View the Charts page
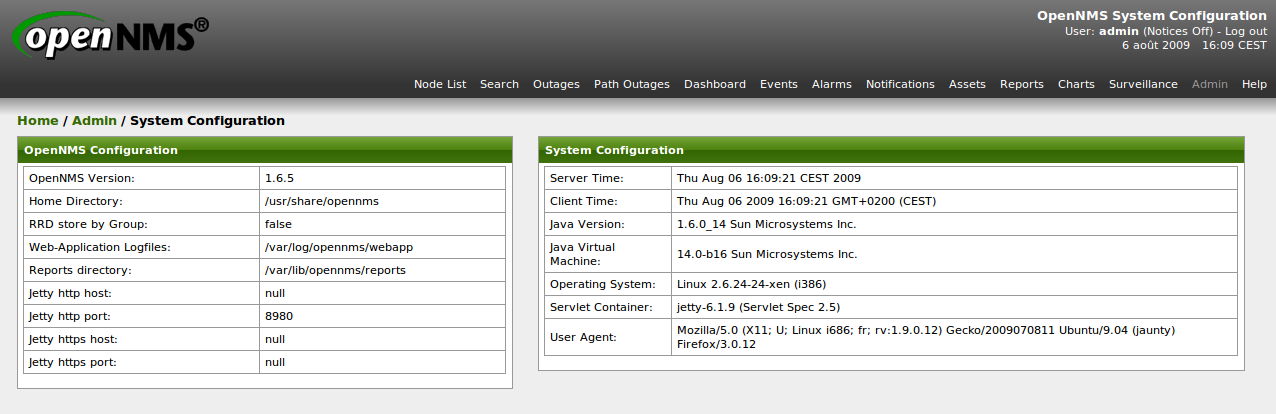The image size is (1276, 414). [x=1076, y=85]
